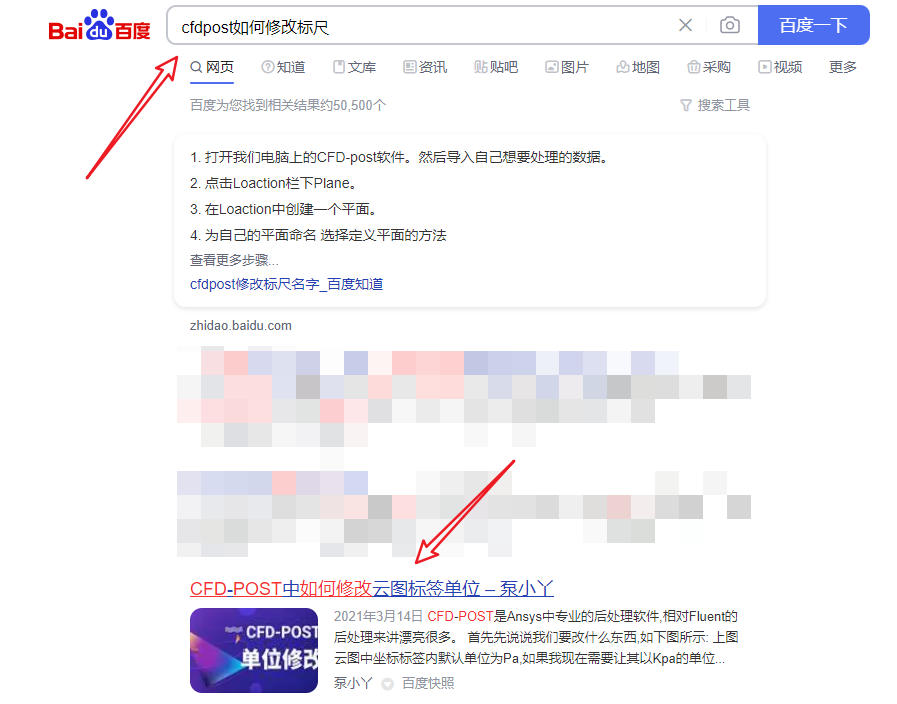Click the magnifier icon on the 网页 tab
The width and height of the screenshot is (897, 704).
(196, 67)
